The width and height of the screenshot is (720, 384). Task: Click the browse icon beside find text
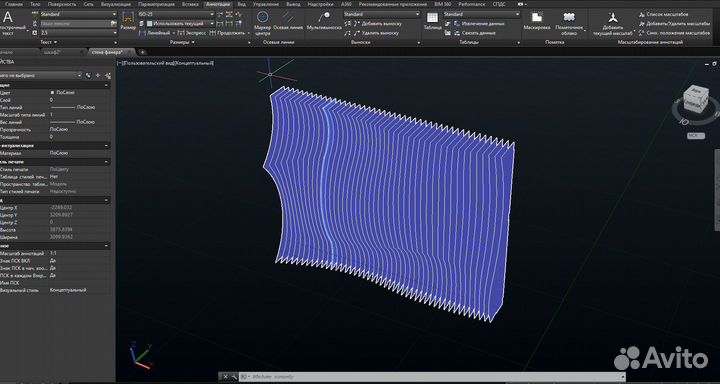click(114, 23)
